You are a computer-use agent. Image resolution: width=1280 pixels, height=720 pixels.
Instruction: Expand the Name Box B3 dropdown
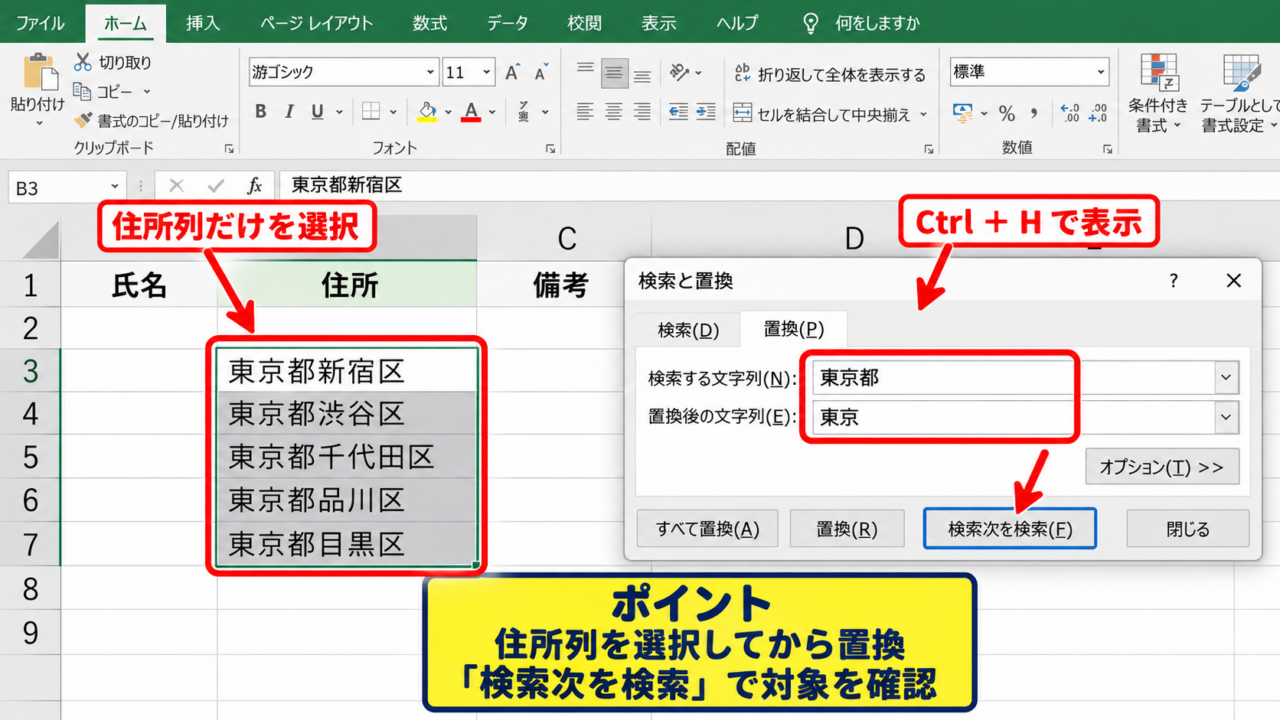pos(116,186)
